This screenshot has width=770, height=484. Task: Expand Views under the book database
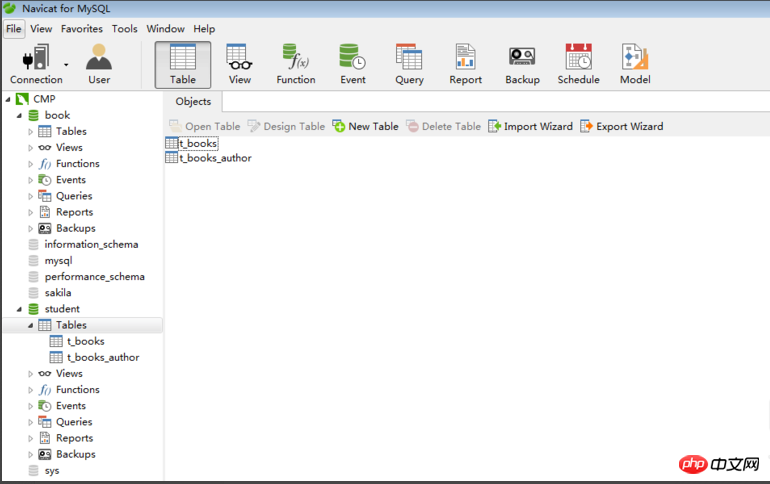pyautogui.click(x=31, y=148)
